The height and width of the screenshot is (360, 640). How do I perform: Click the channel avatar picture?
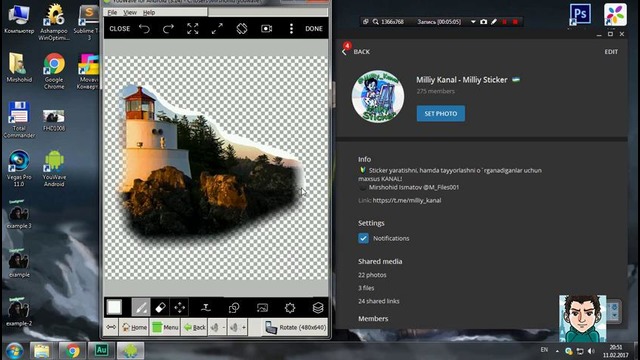pyautogui.click(x=378, y=96)
